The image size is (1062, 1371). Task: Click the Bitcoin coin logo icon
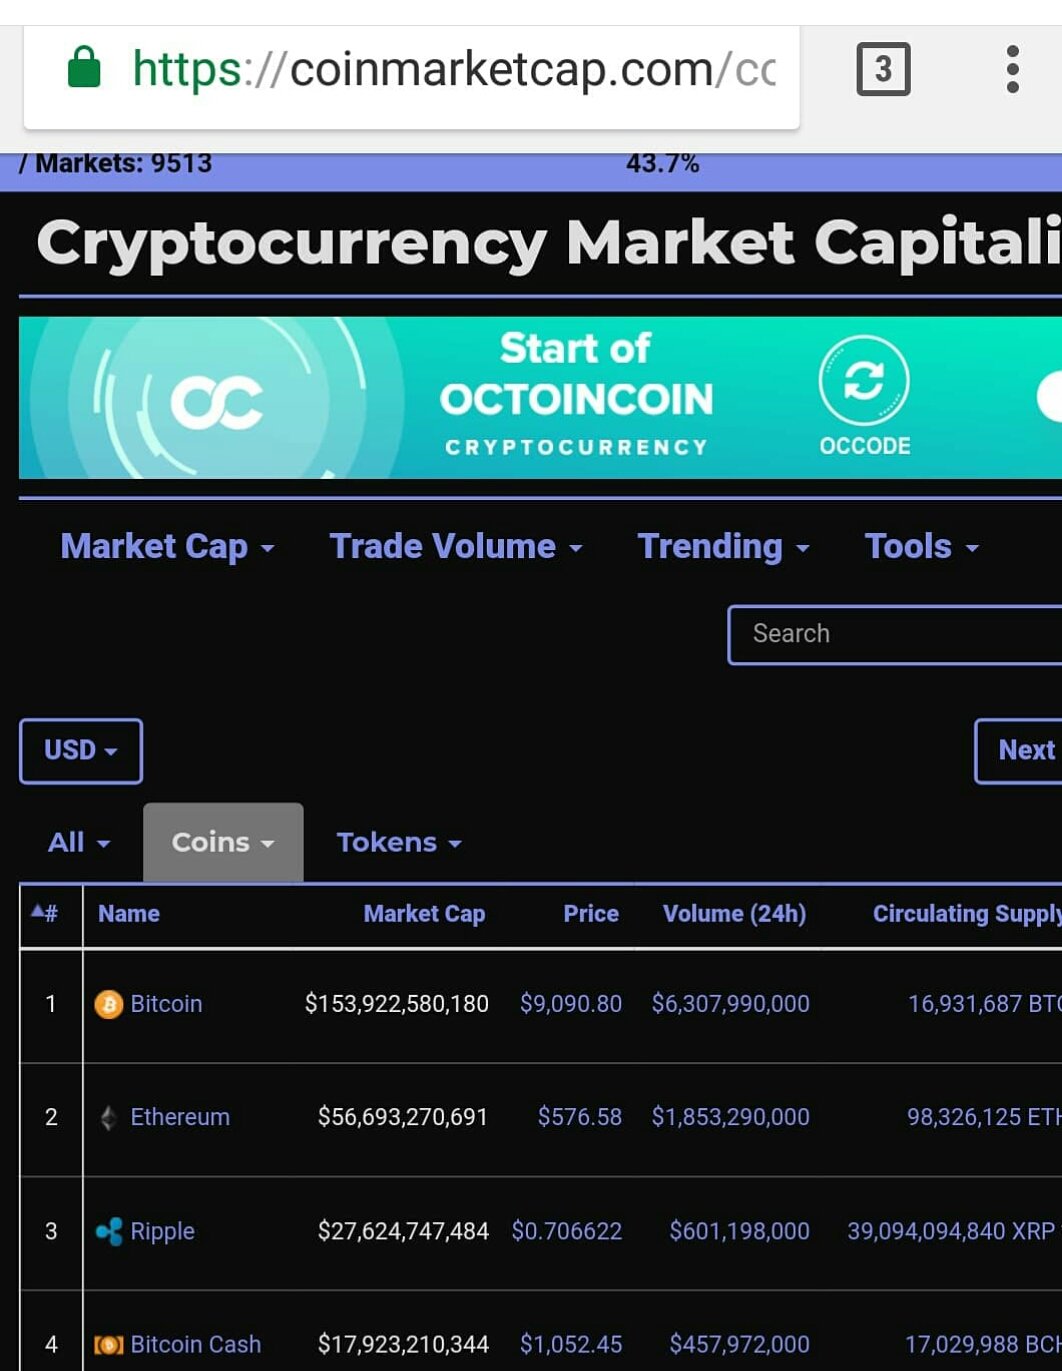click(108, 1004)
